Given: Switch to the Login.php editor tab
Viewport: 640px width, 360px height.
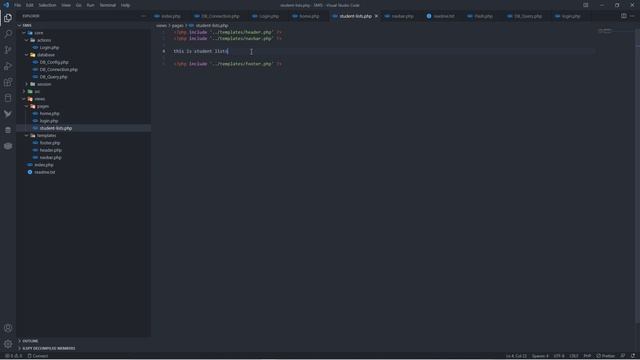Looking at the screenshot, I should pos(269,16).
